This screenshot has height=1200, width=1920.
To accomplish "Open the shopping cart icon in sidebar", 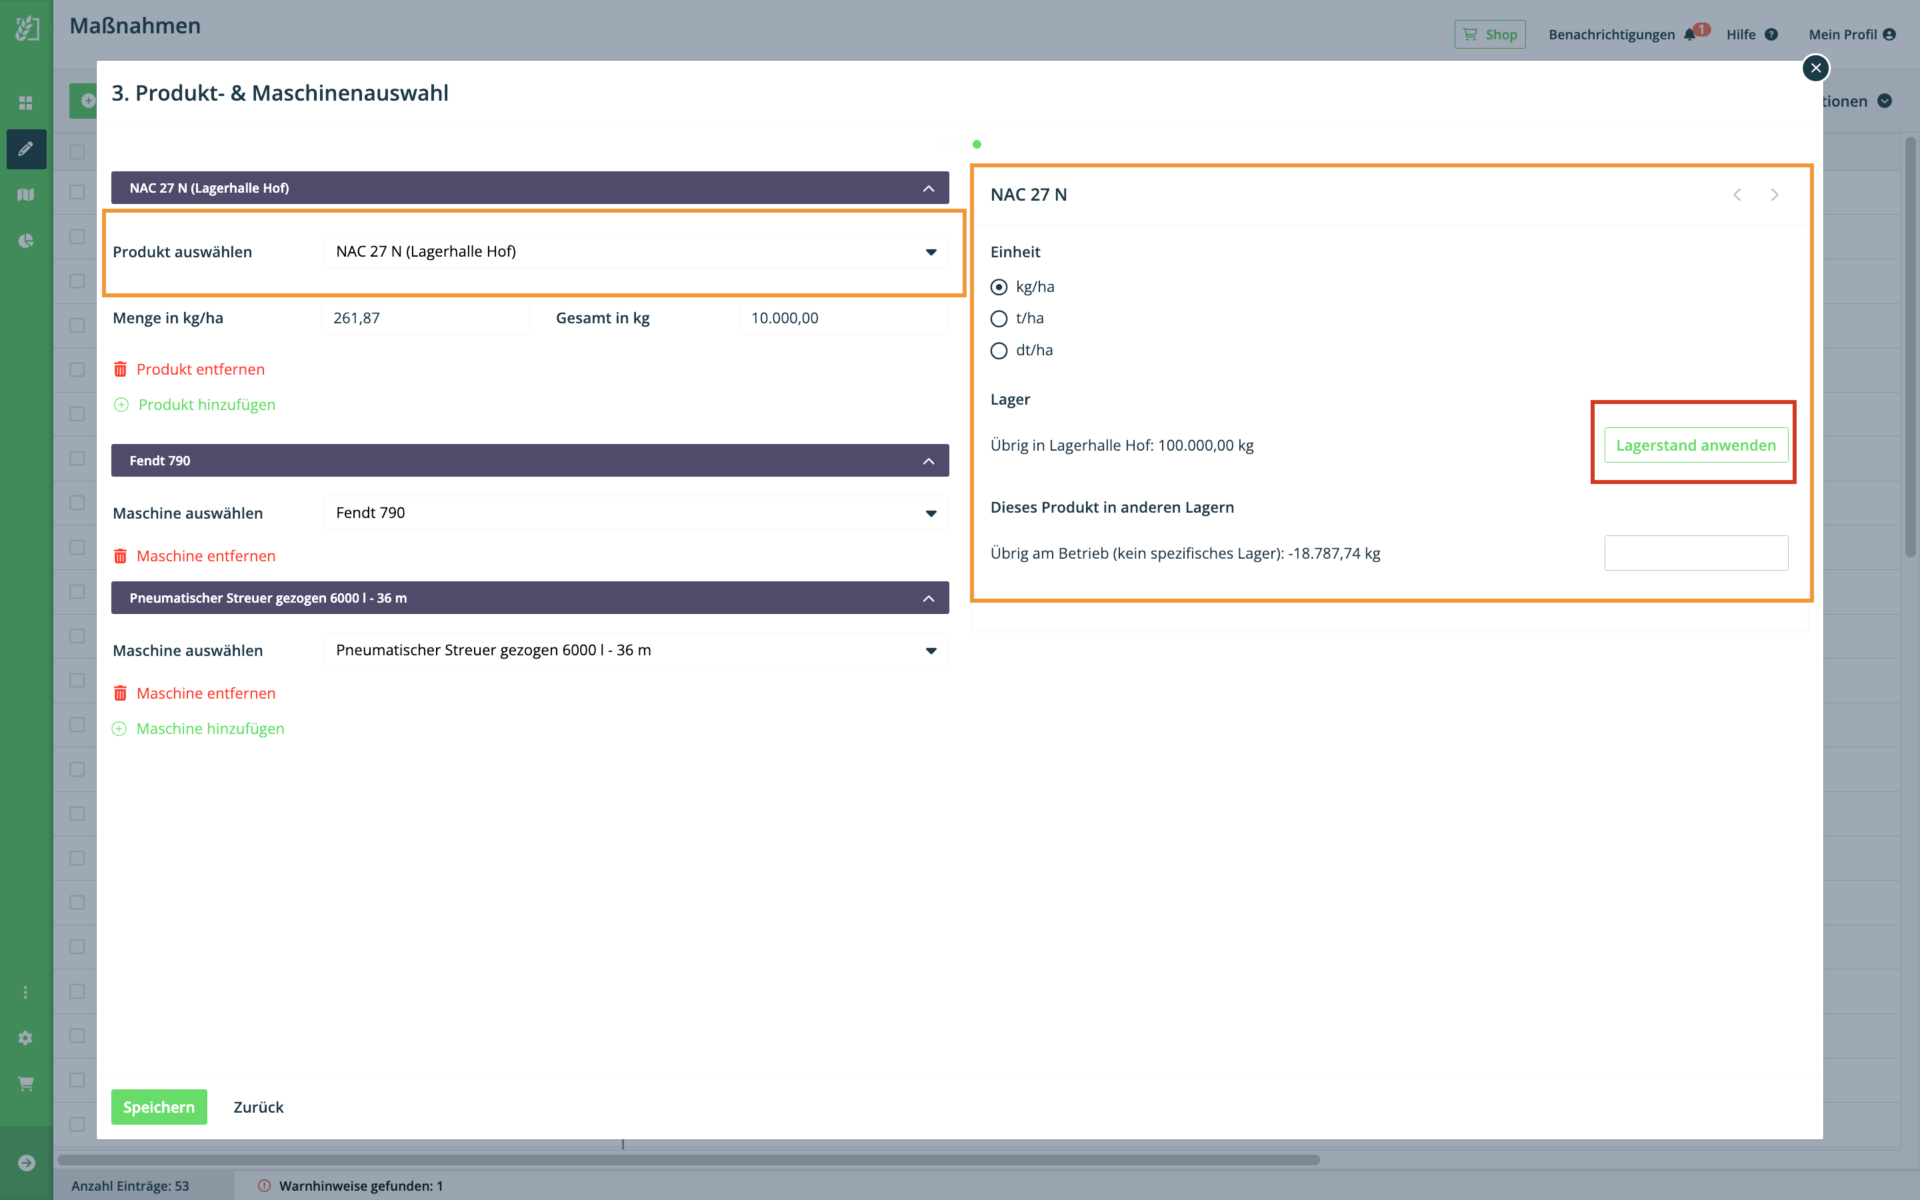I will pos(26,1084).
